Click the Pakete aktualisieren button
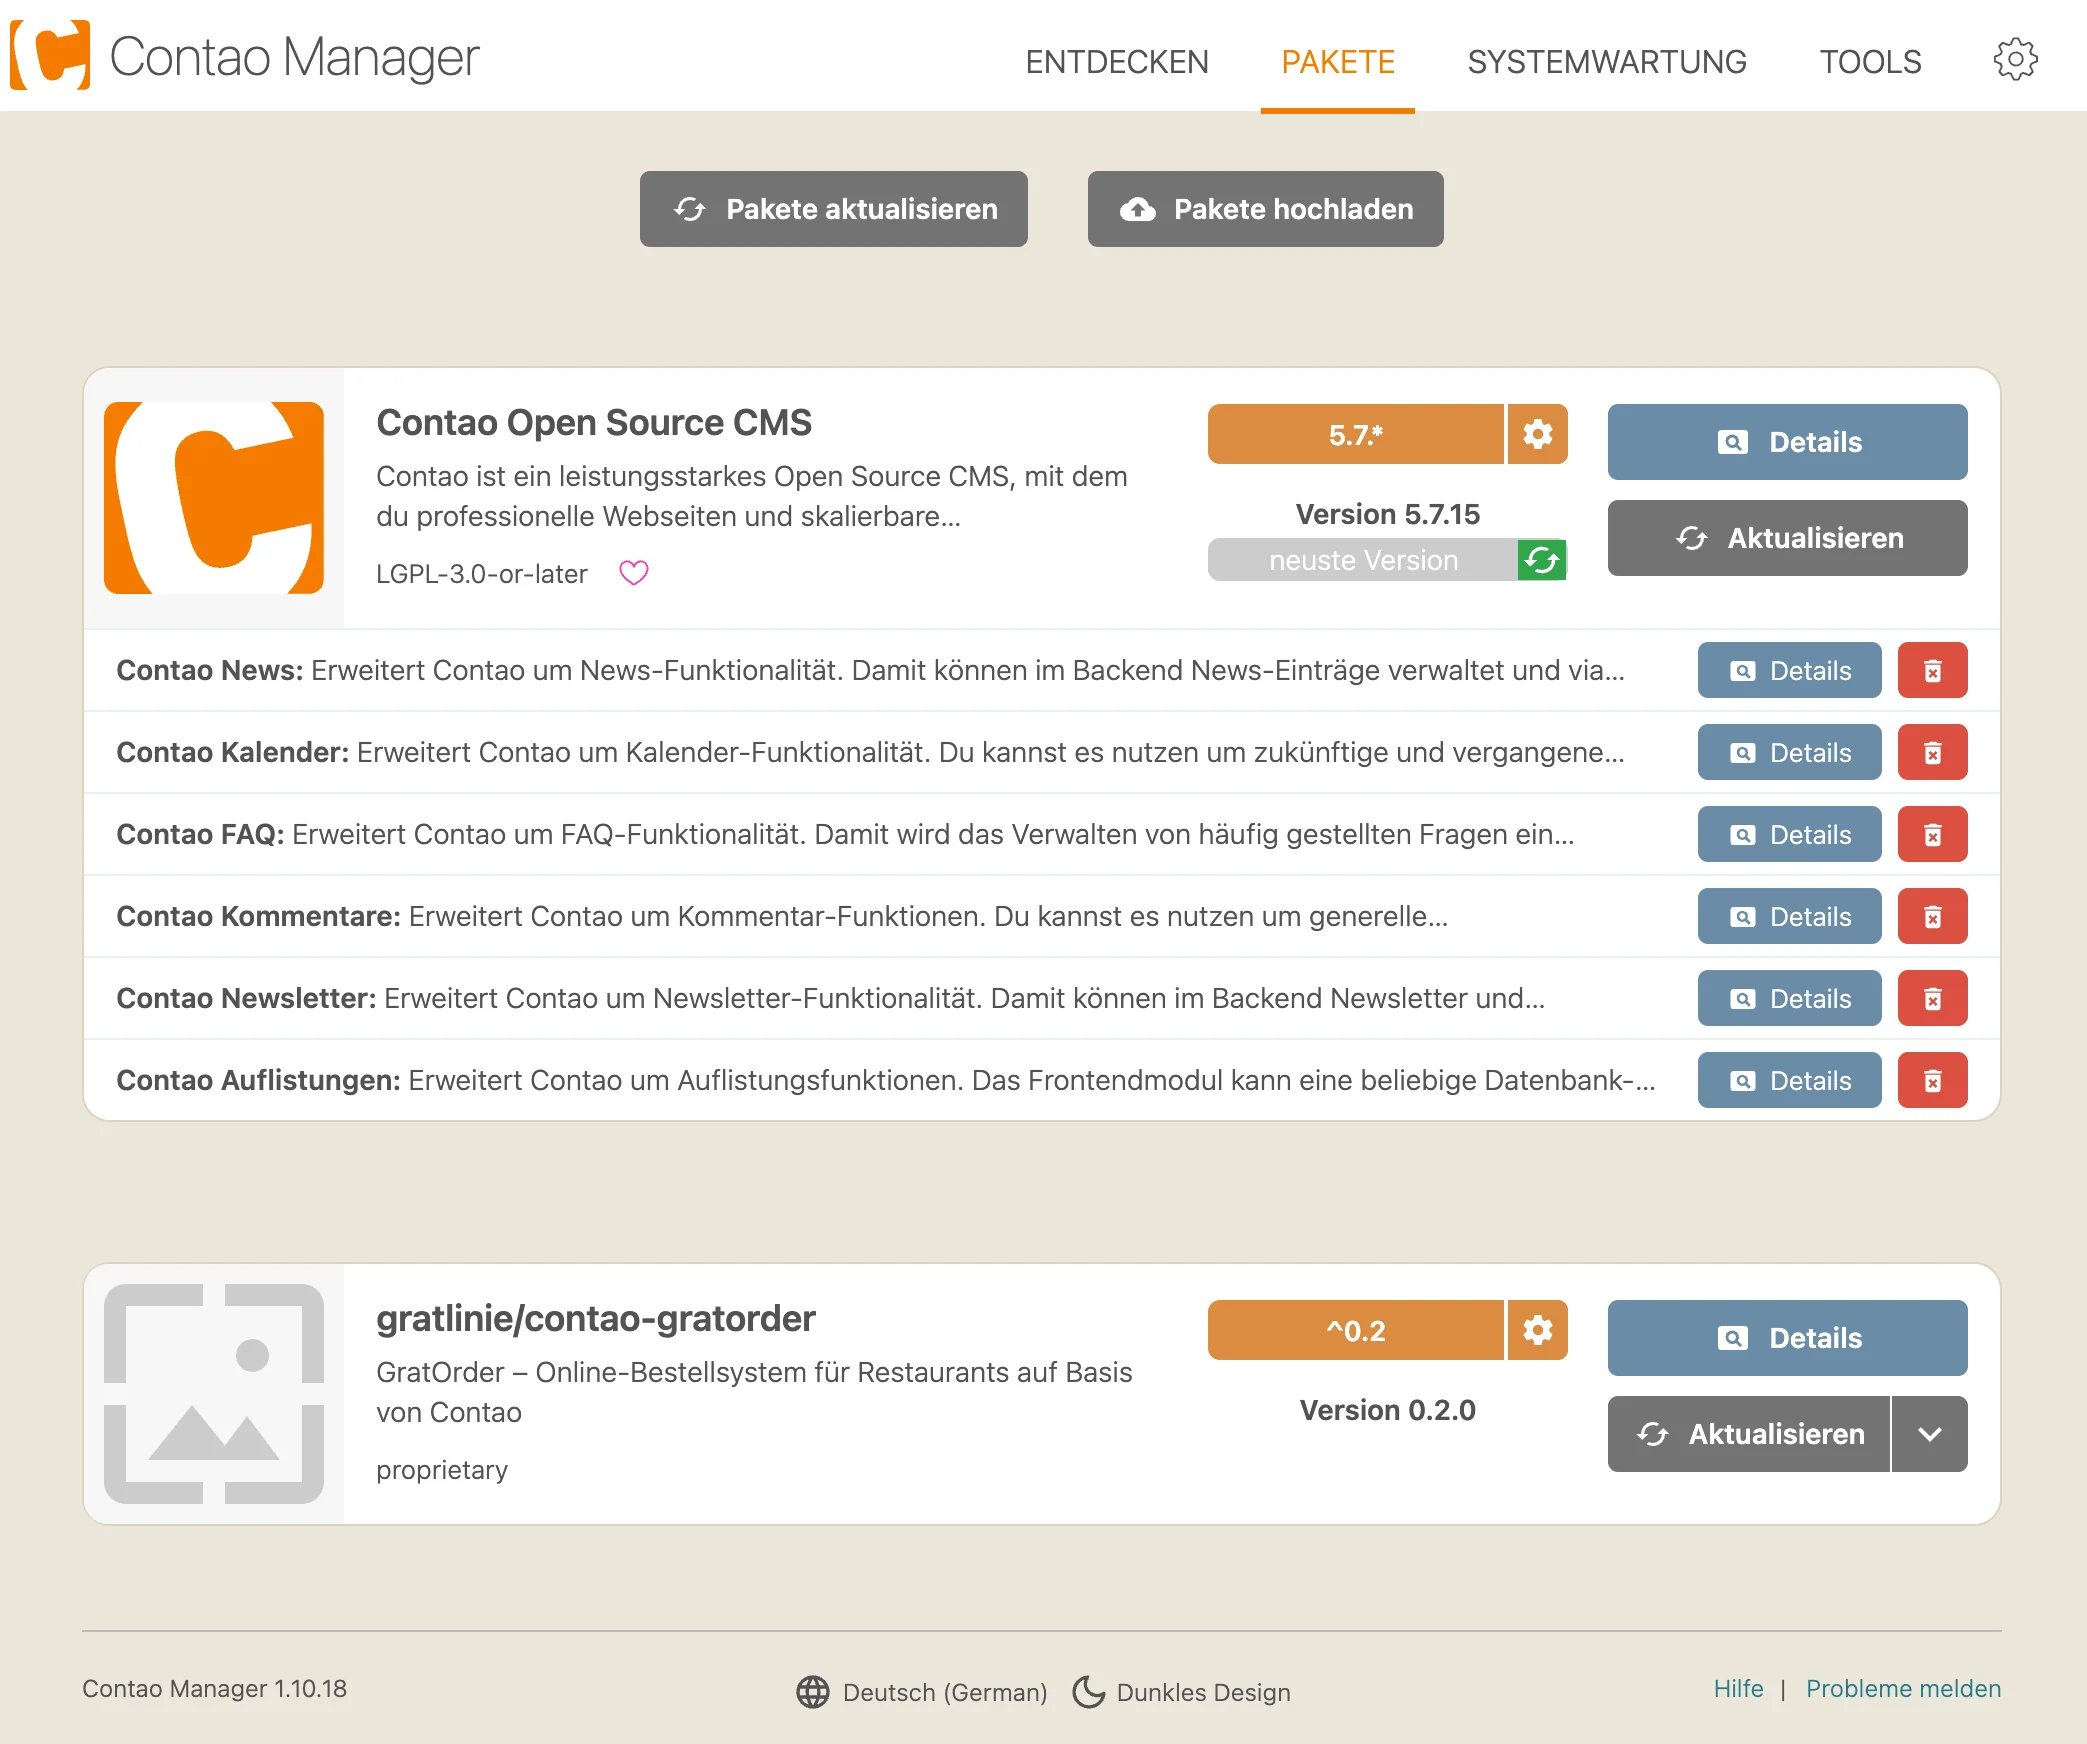 click(x=834, y=209)
